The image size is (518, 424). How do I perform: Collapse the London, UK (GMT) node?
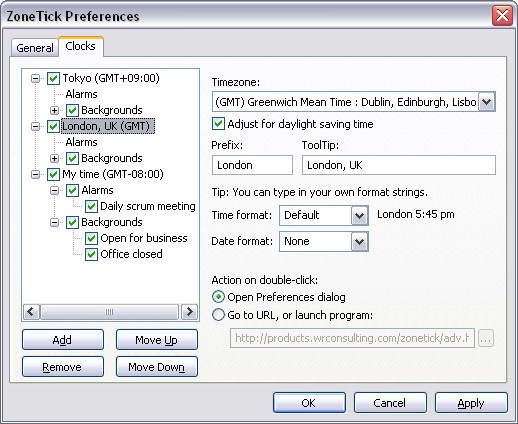[36, 127]
